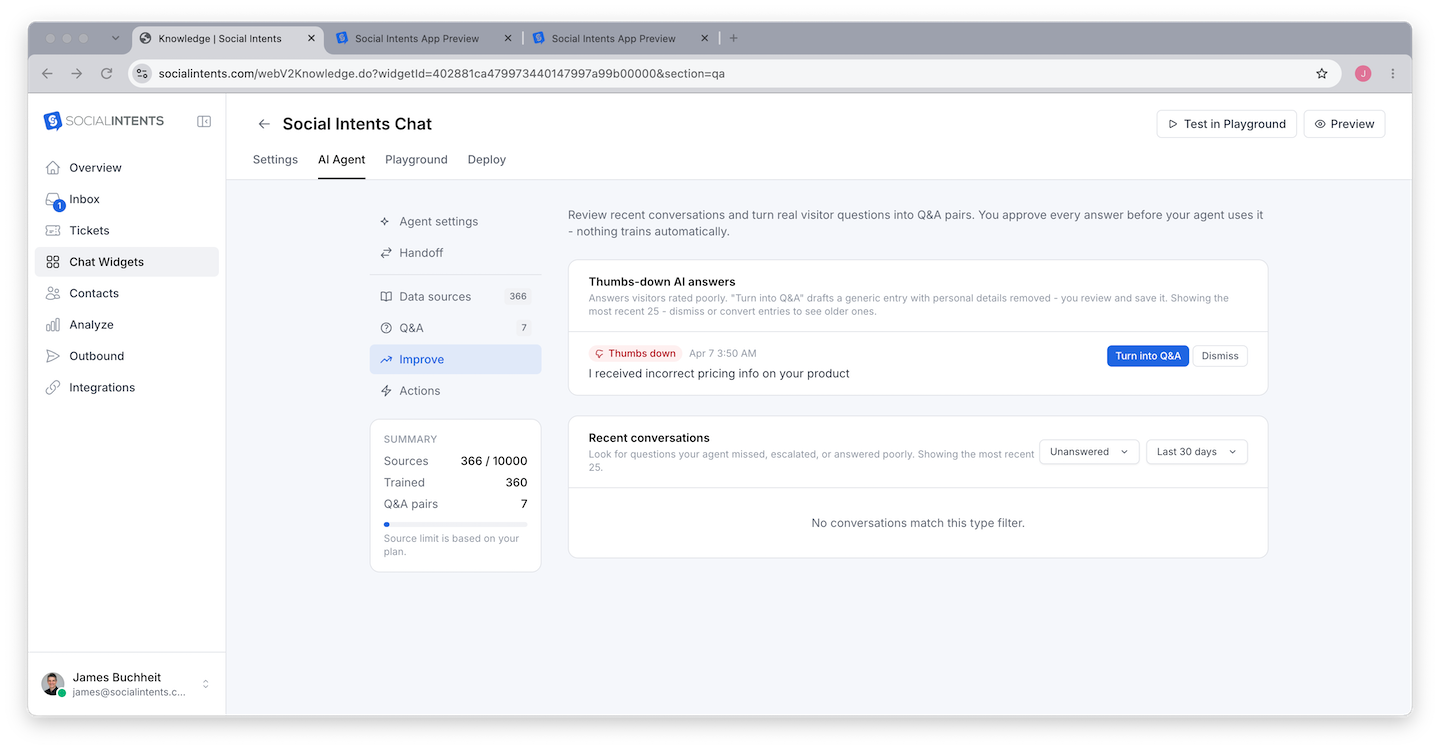Click Tickets icon in sidebar
The image size is (1440, 750).
click(53, 230)
